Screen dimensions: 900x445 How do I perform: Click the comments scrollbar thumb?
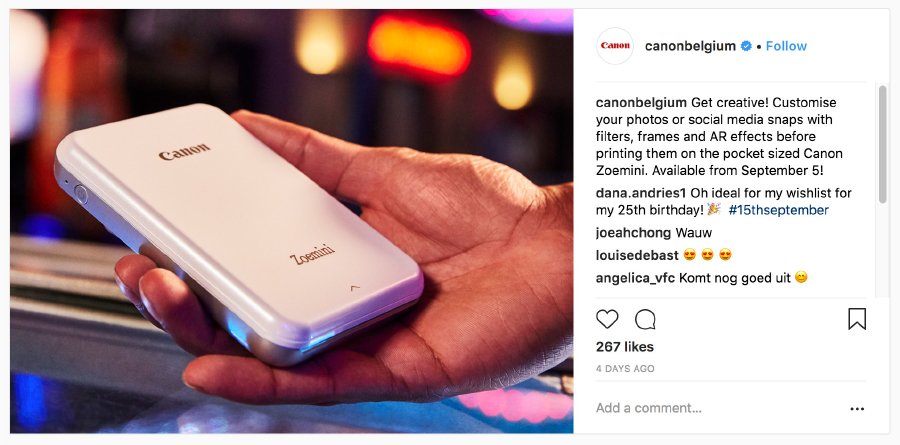[882, 144]
